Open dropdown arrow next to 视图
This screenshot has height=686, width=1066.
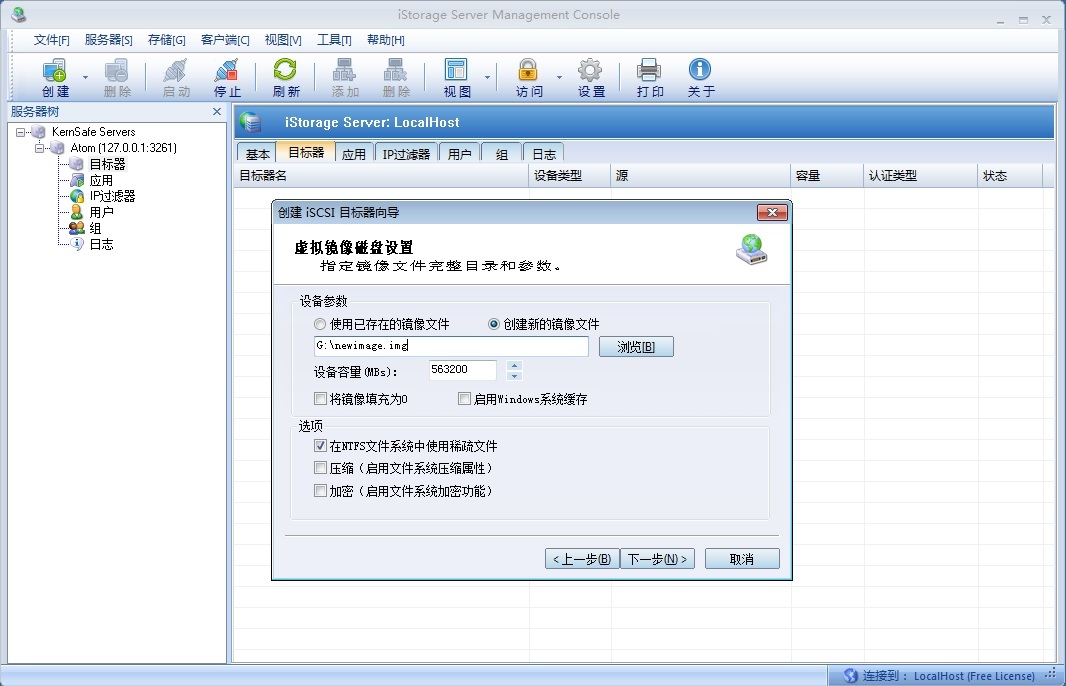(x=487, y=78)
